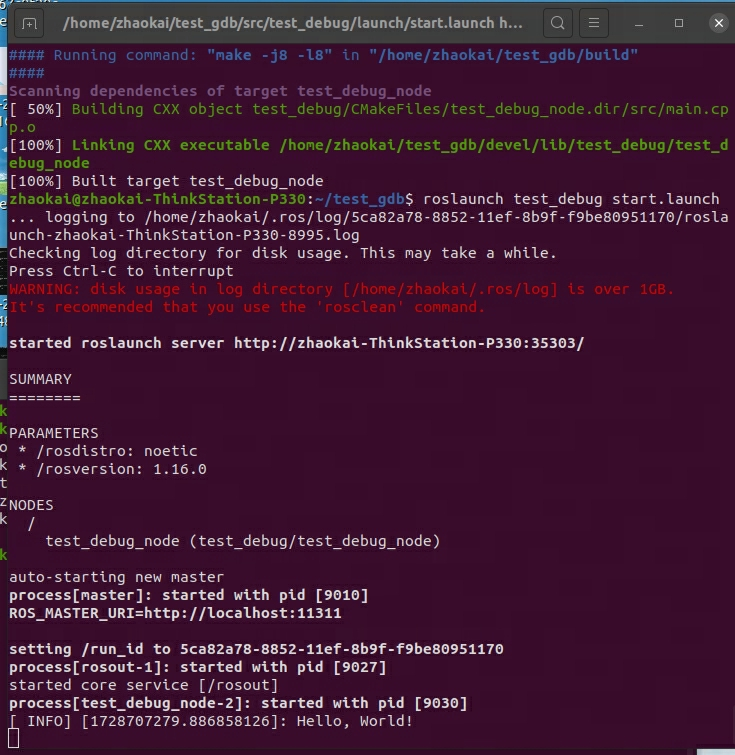Click the "Scanning dependencies of target" line
Viewport: 735px width, 755px height.
pos(220,91)
